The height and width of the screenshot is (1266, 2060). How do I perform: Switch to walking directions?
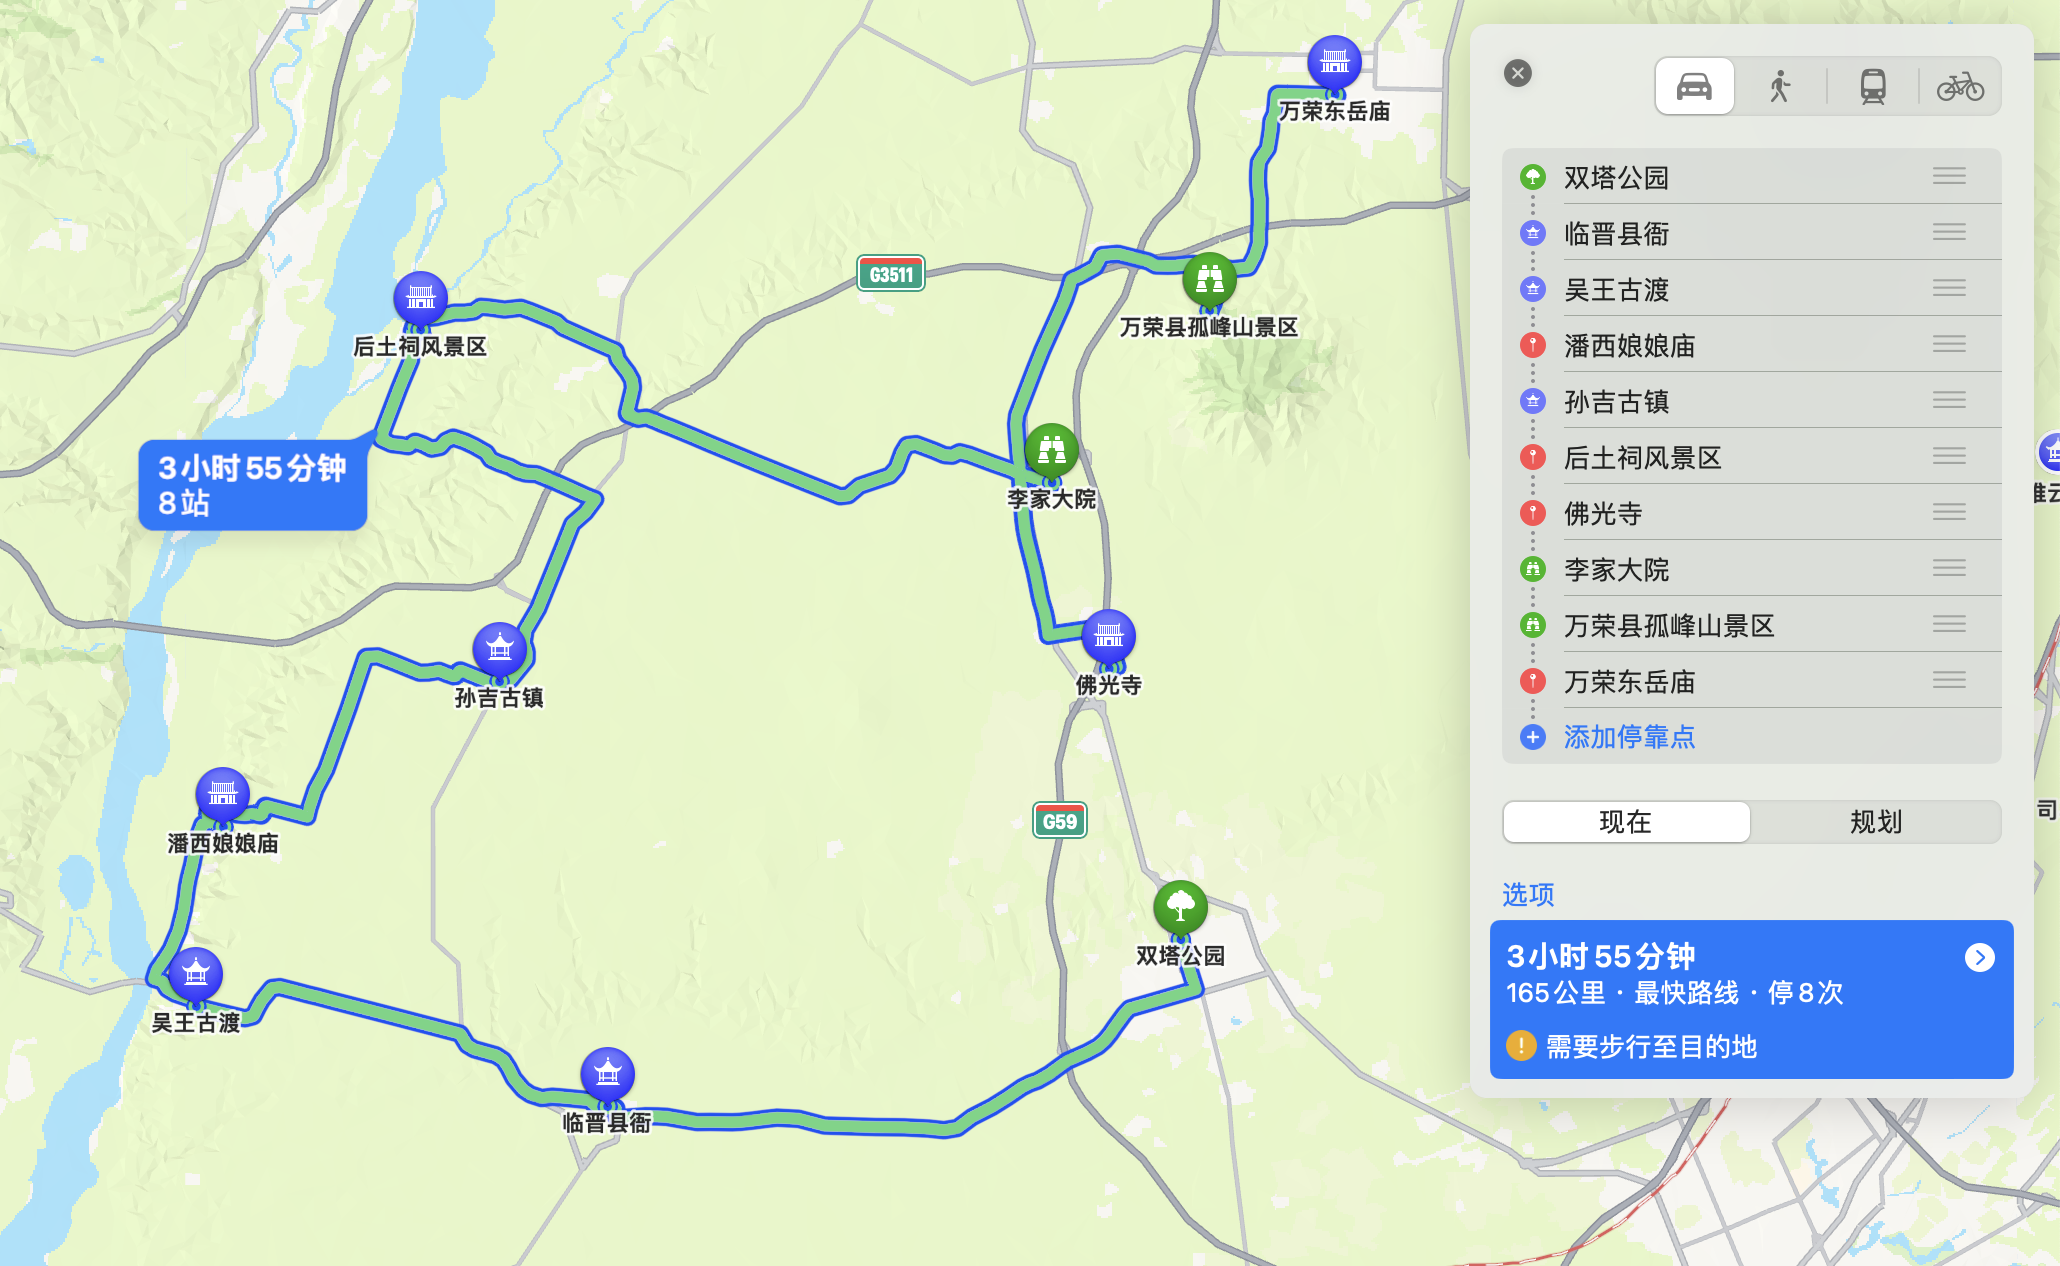pyautogui.click(x=1780, y=87)
